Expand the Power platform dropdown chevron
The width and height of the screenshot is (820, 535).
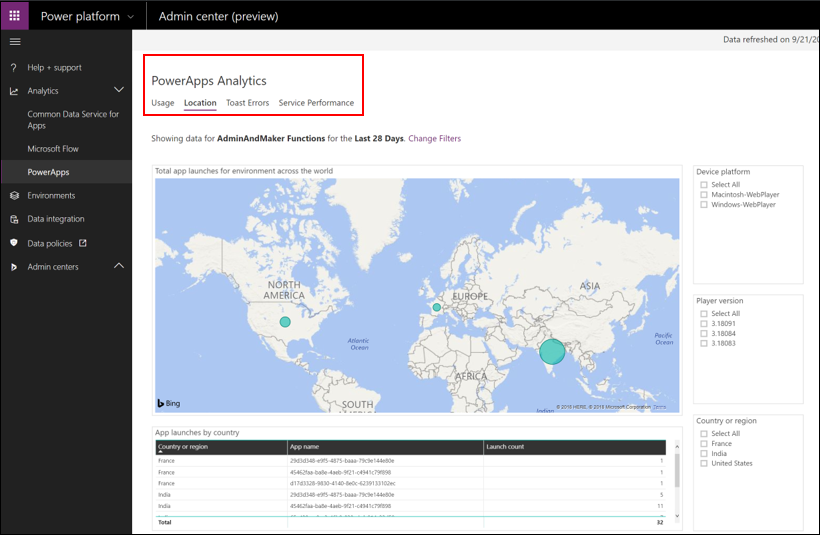(131, 16)
